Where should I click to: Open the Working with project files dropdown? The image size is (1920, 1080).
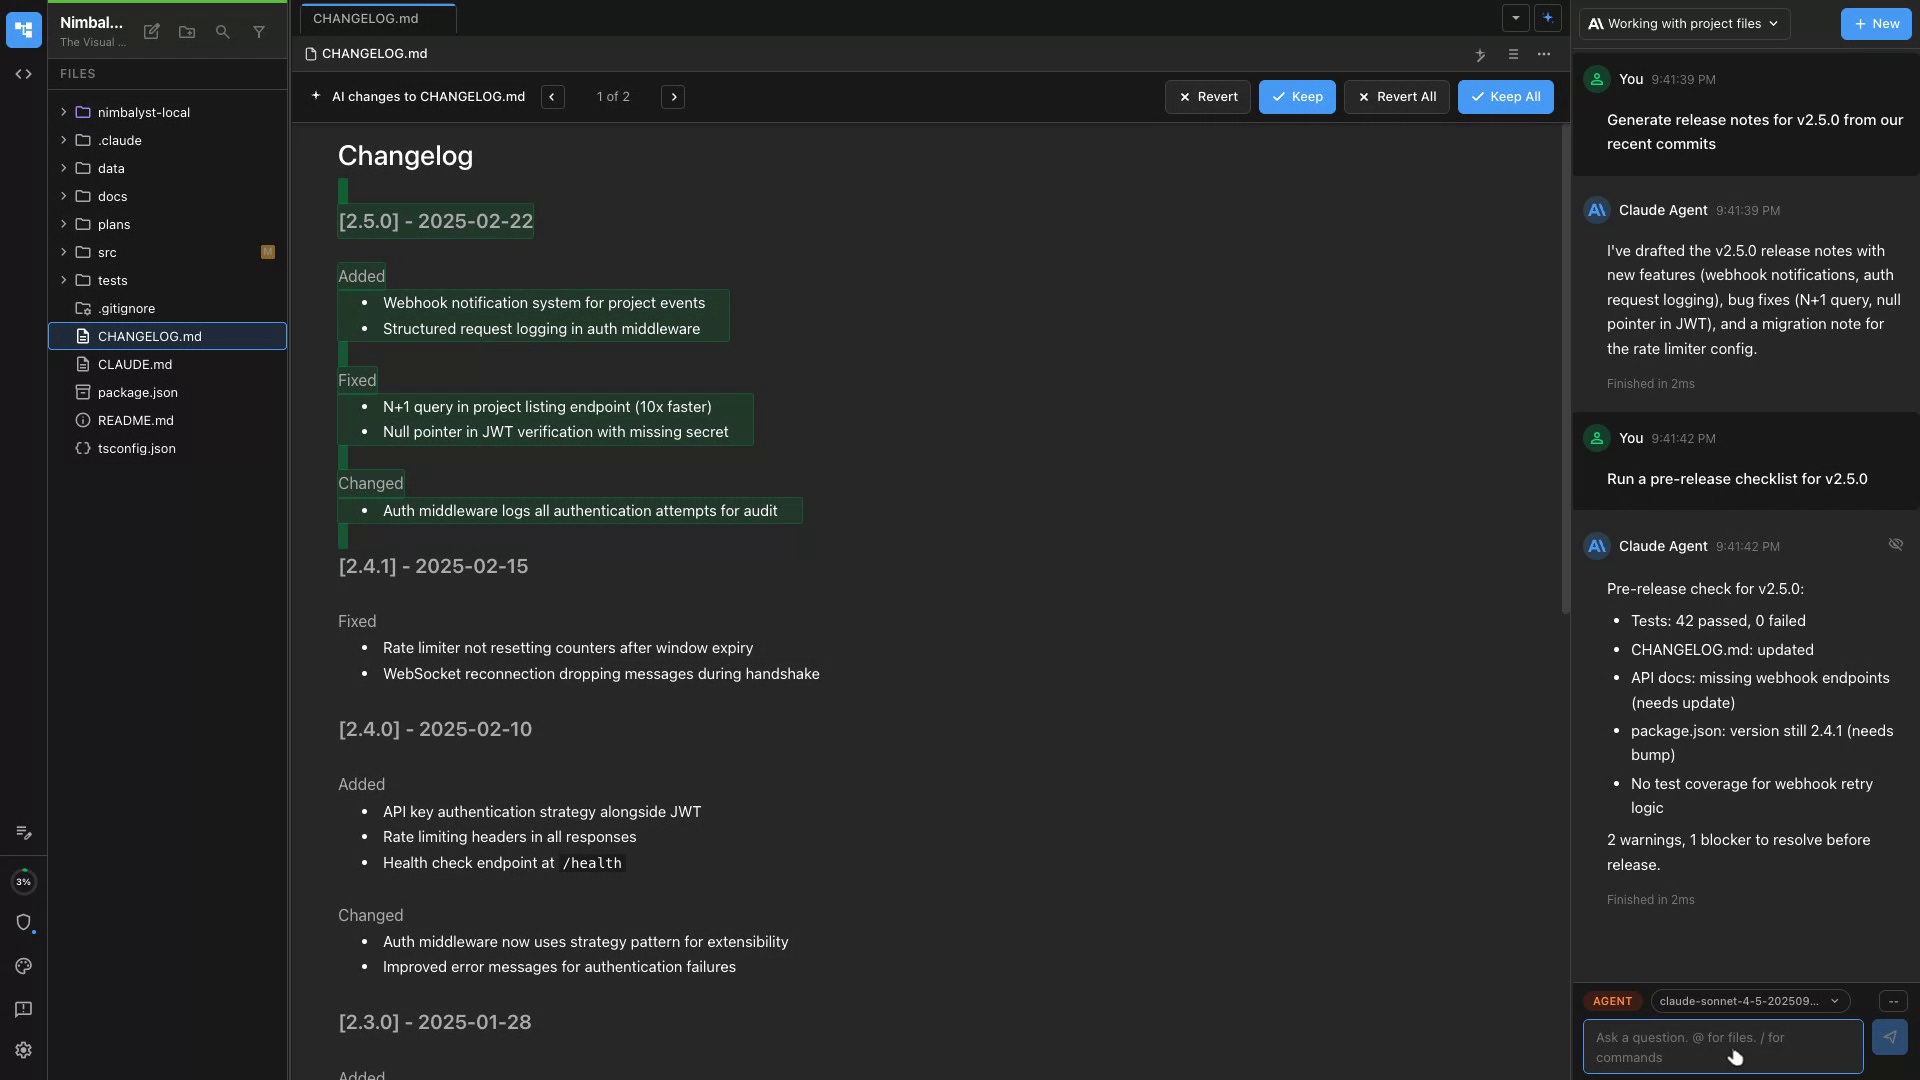tap(1684, 24)
